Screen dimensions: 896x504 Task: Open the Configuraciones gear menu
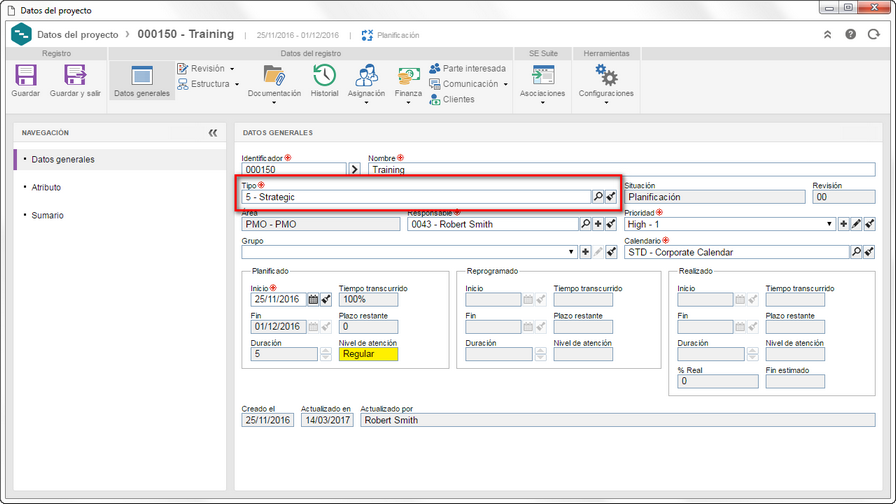tap(606, 83)
